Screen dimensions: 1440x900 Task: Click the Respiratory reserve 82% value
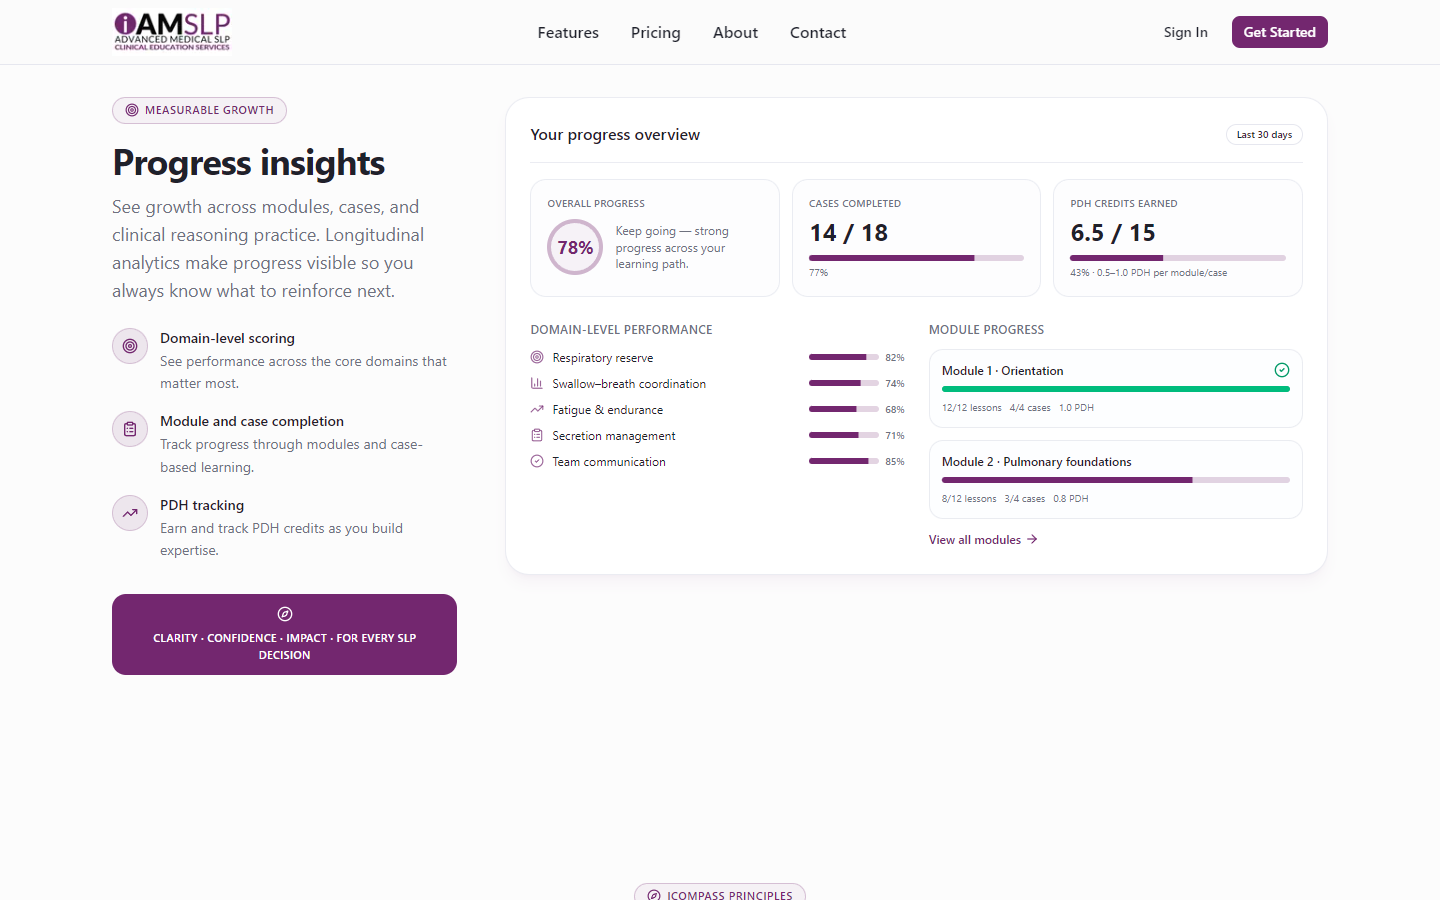coord(895,357)
